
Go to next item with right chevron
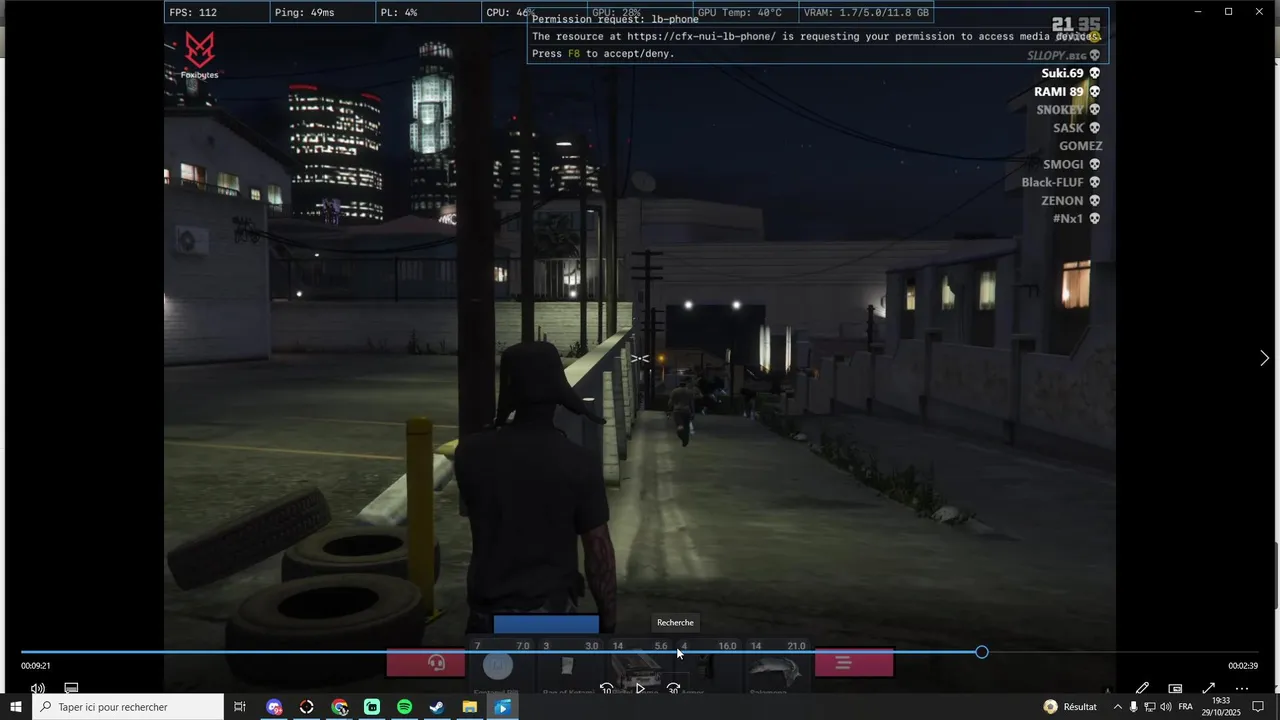(x=1264, y=358)
